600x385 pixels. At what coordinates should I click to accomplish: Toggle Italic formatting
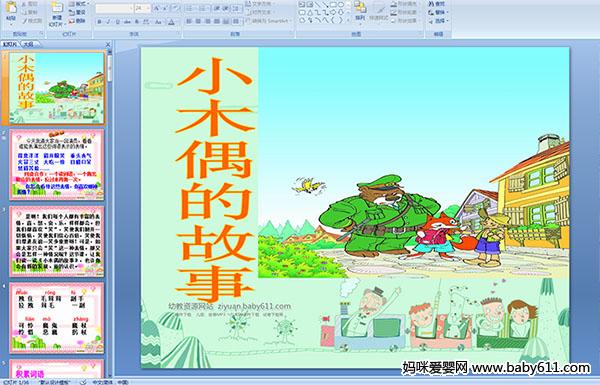point(108,22)
